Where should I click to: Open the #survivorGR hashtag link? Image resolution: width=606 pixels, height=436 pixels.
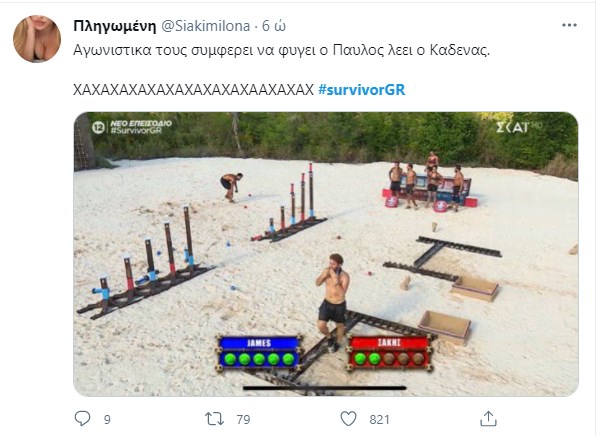361,90
